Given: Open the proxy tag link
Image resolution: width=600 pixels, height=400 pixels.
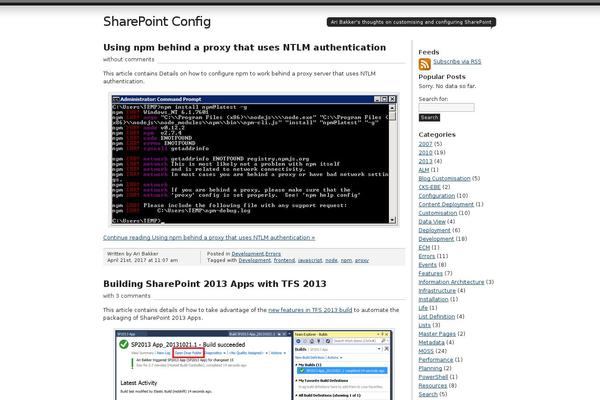Looking at the screenshot, I should (x=362, y=260).
